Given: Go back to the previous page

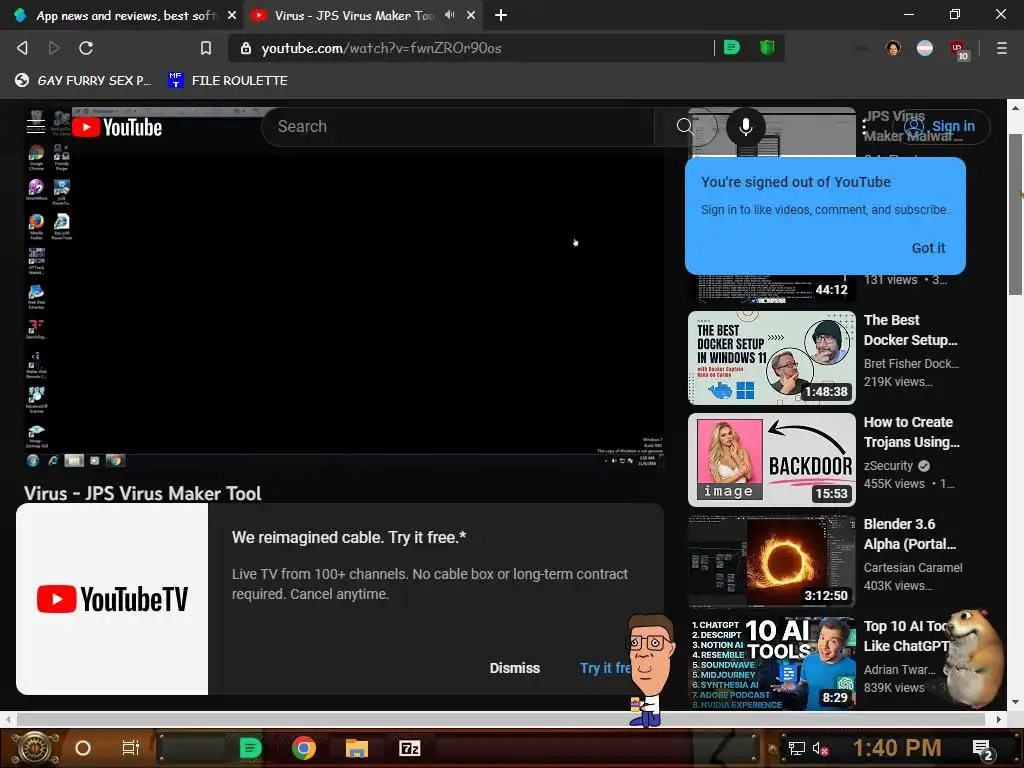Looking at the screenshot, I should [22, 48].
